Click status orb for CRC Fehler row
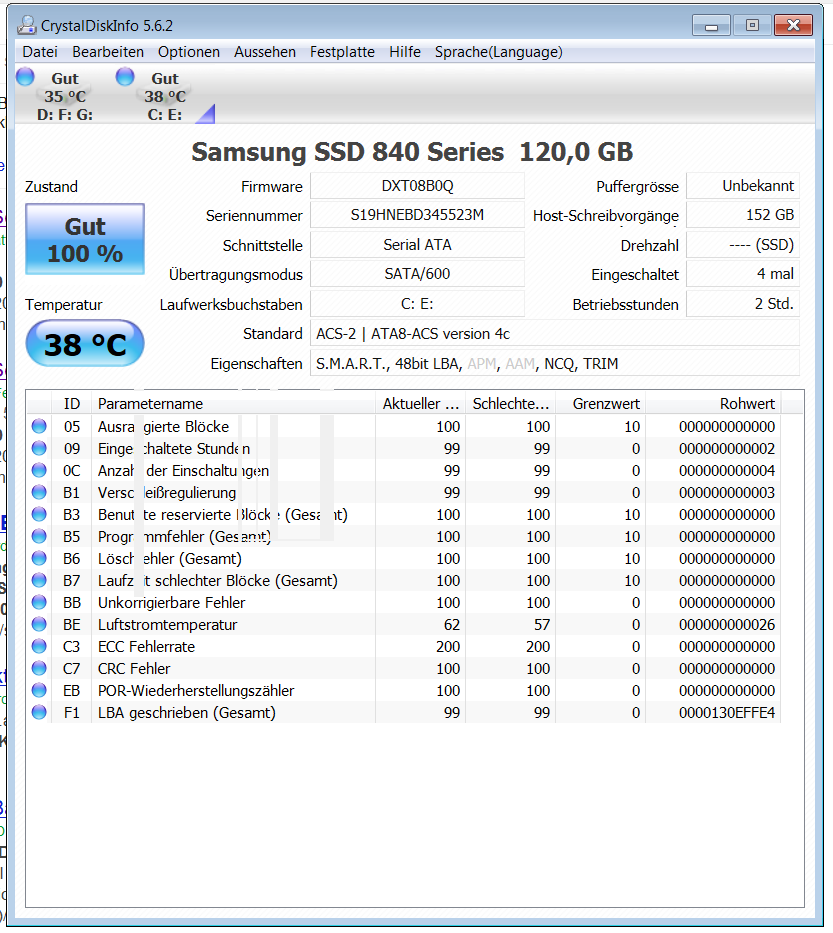 coord(39,668)
